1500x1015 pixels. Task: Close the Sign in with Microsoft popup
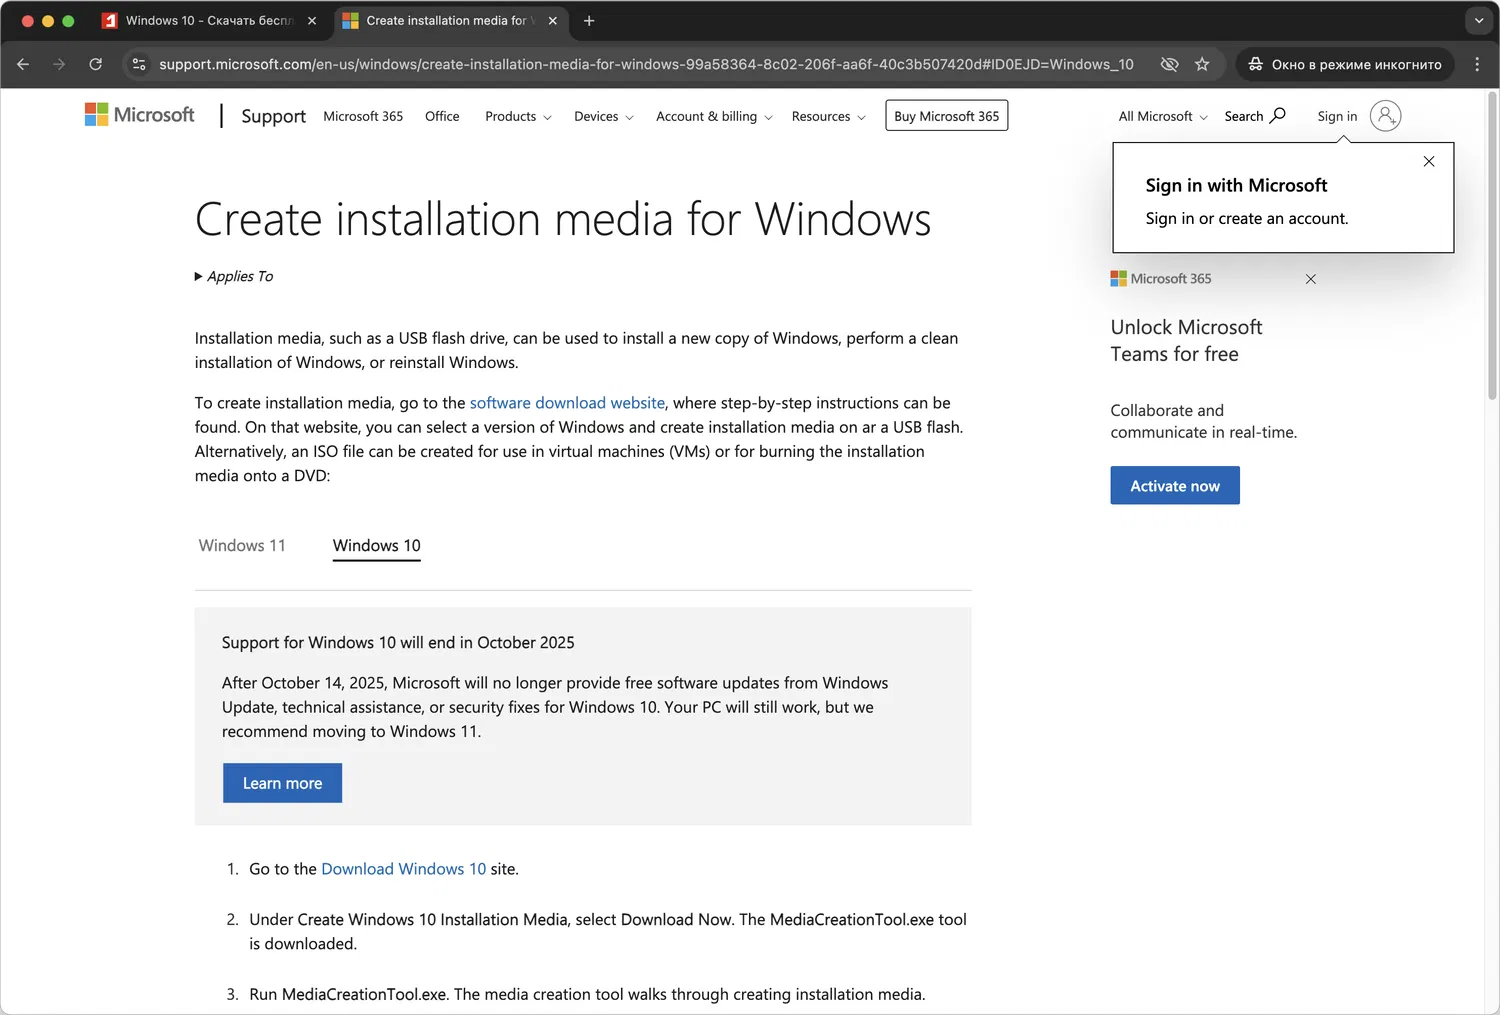tap(1429, 161)
